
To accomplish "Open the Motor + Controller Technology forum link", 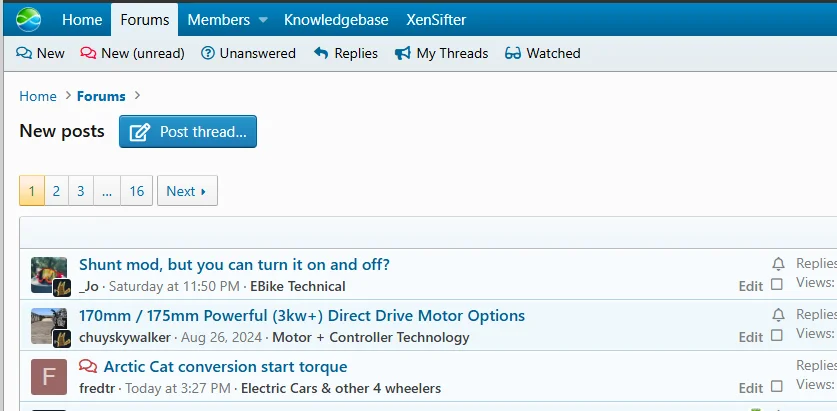I will point(370,338).
